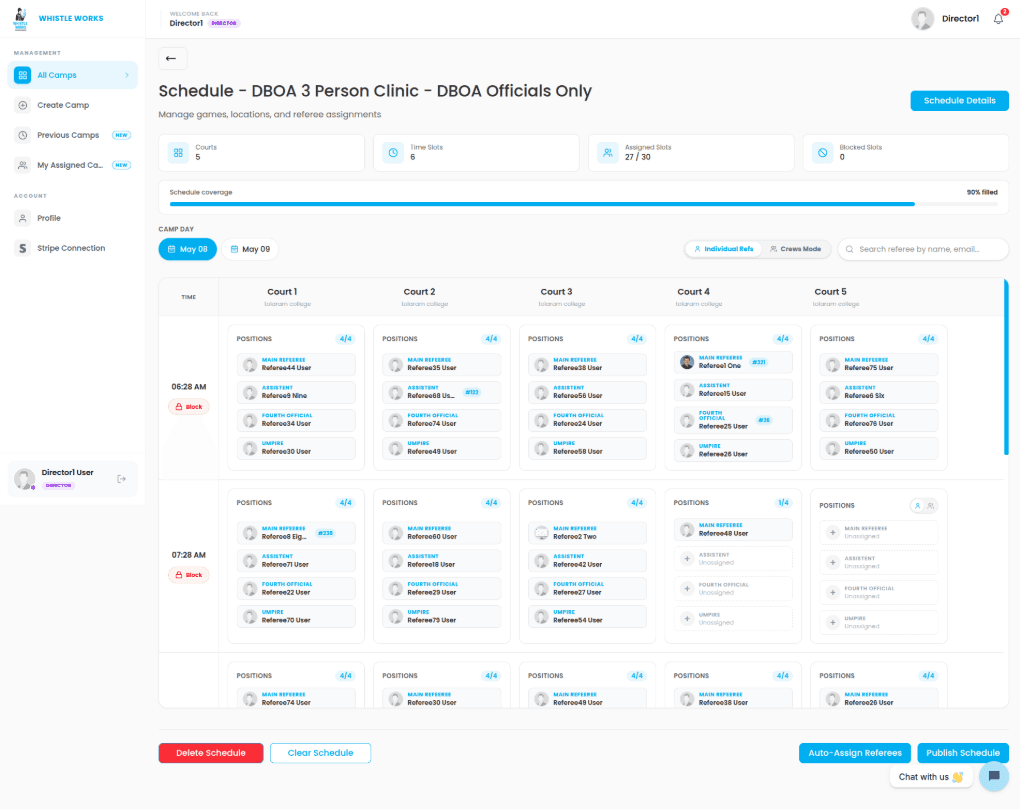Click Referee44 User main referee slot
Screen dimensions: 1020x809
click(296, 365)
